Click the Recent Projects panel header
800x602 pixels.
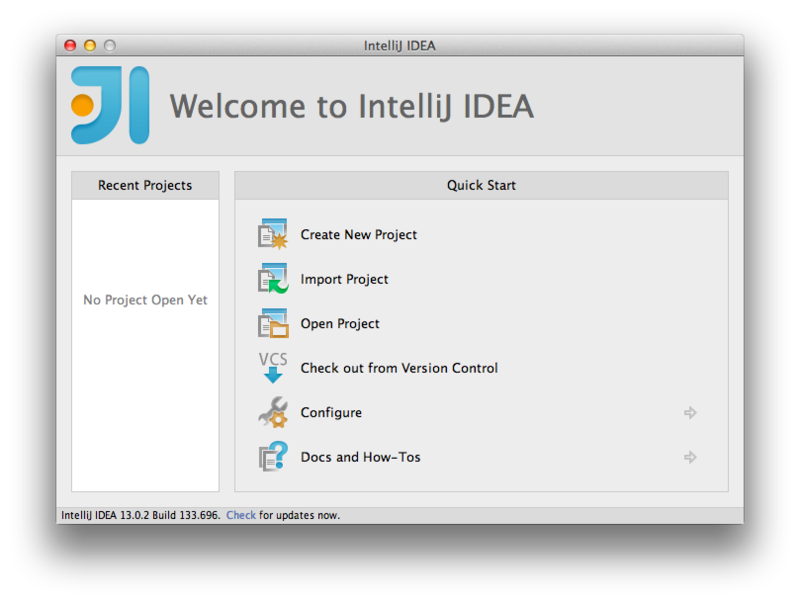pyautogui.click(x=145, y=185)
